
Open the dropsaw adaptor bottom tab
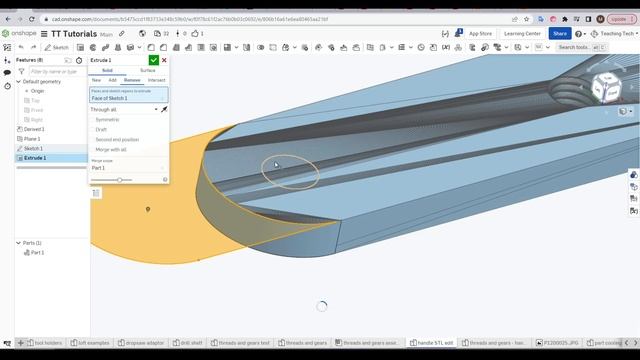coord(141,343)
